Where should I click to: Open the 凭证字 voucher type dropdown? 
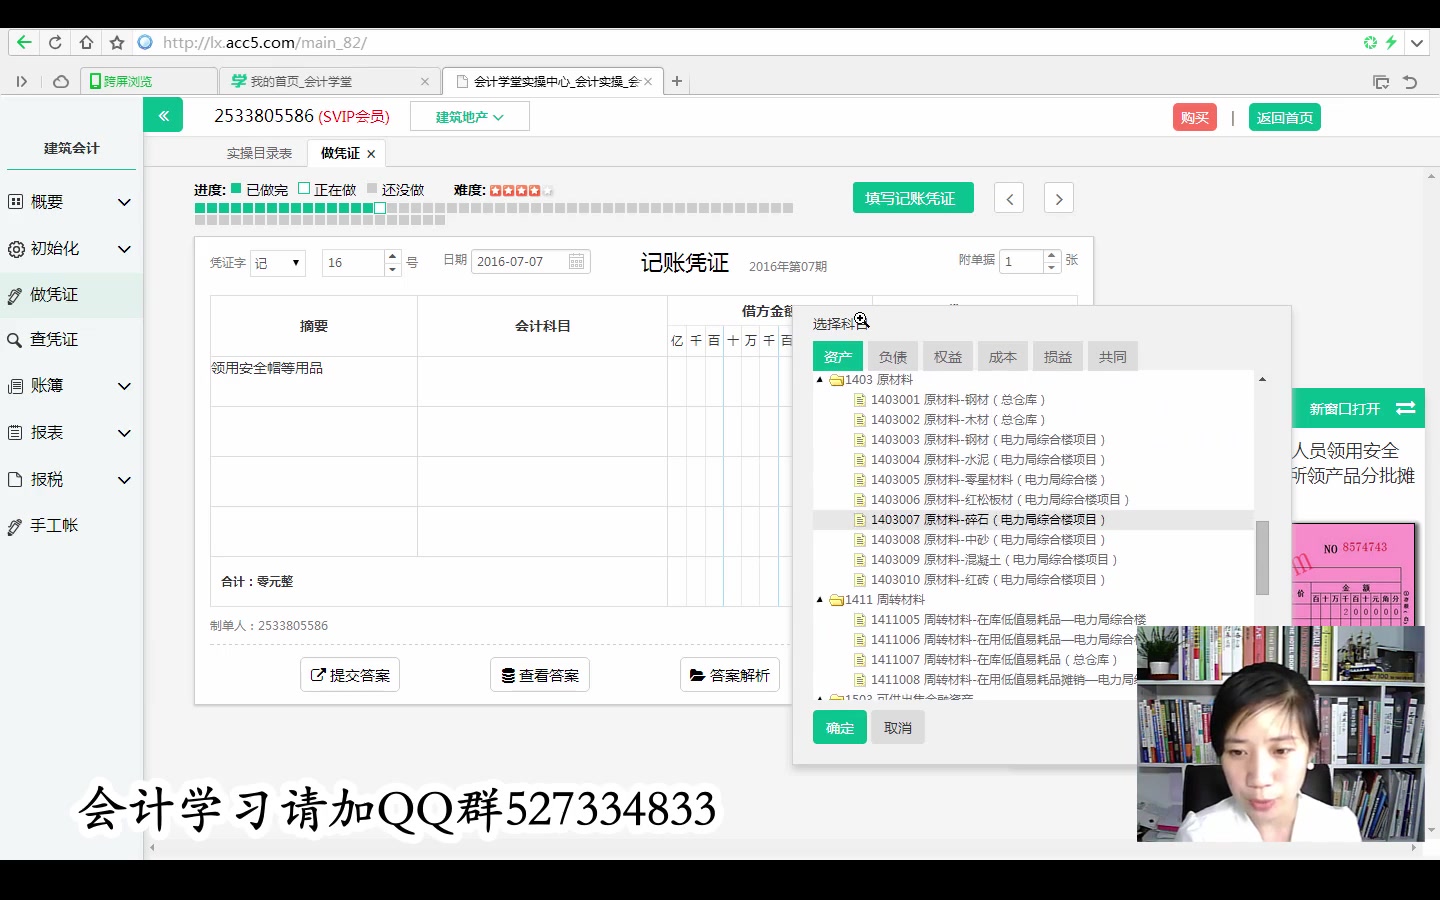[x=277, y=262]
